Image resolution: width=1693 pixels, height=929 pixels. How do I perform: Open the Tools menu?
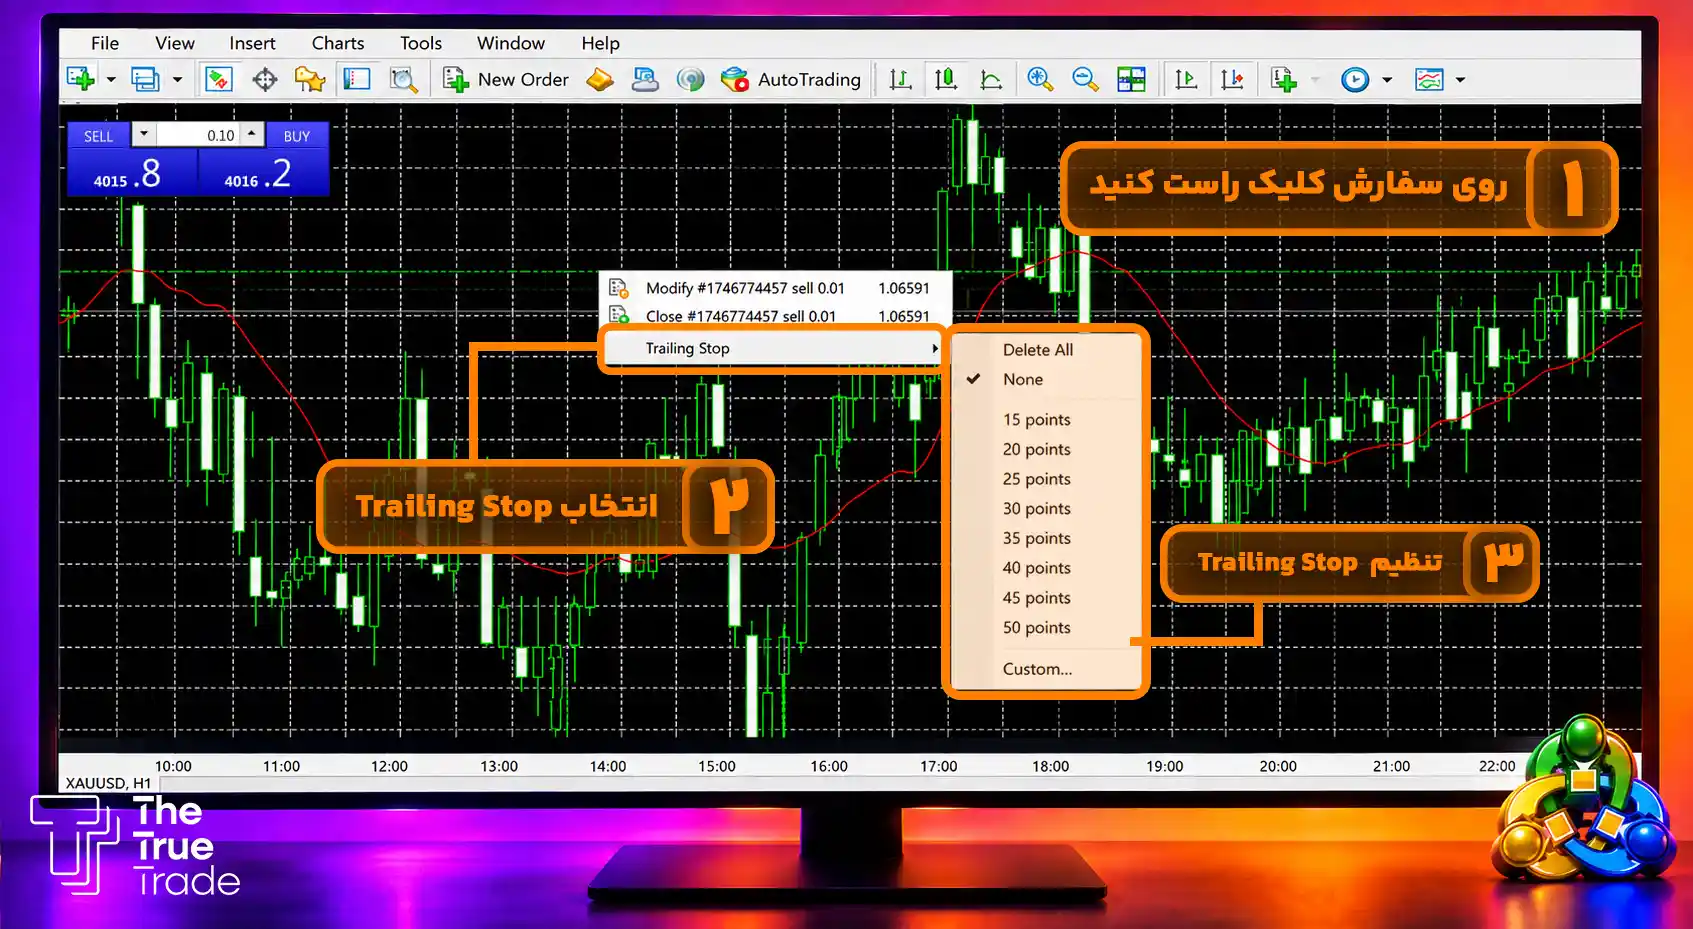[421, 43]
